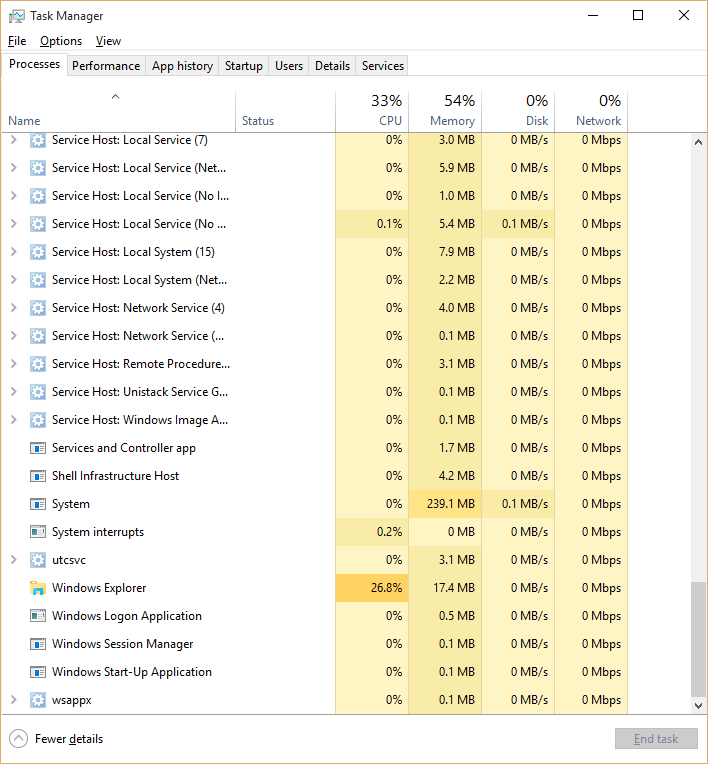This screenshot has width=708, height=764.
Task: Click the Service Host: Remote Procedure icon
Action: (38, 364)
